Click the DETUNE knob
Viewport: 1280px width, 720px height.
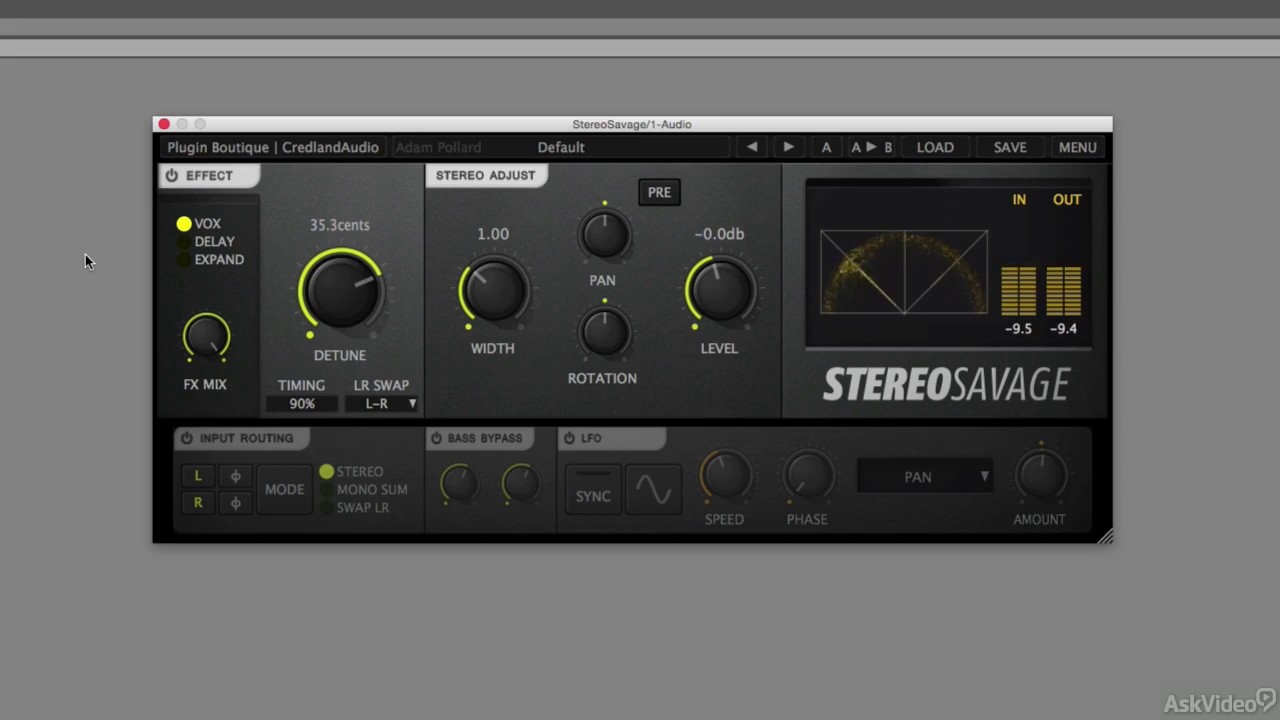[341, 290]
